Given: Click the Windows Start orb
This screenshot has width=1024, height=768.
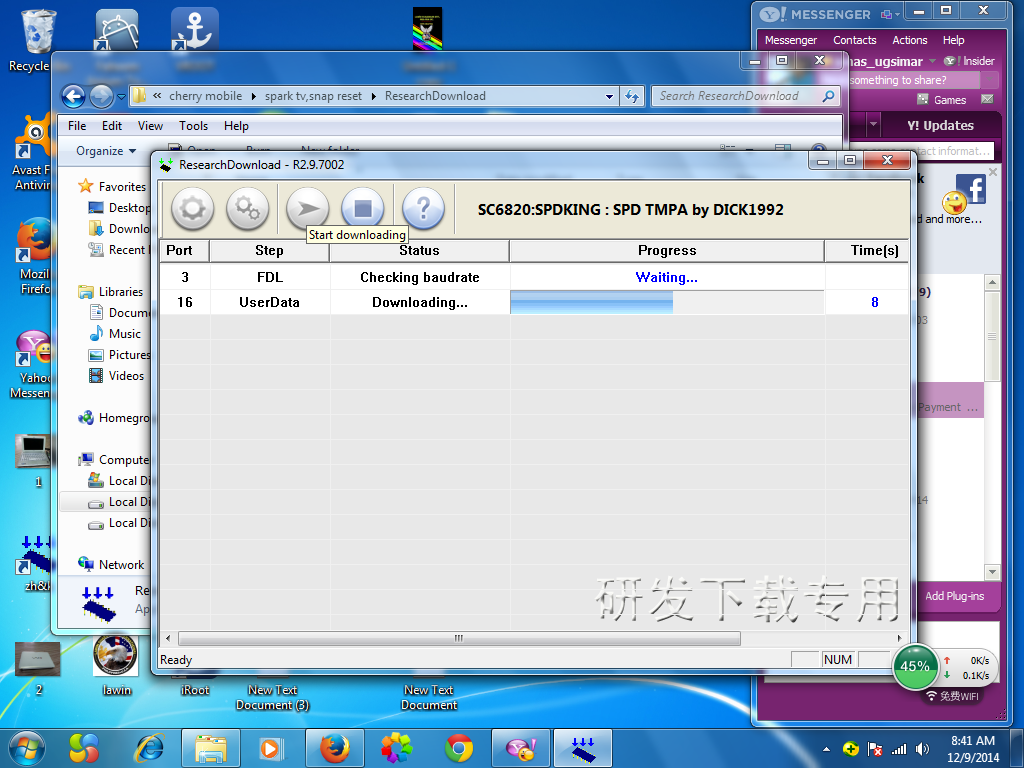Looking at the screenshot, I should click(26, 747).
